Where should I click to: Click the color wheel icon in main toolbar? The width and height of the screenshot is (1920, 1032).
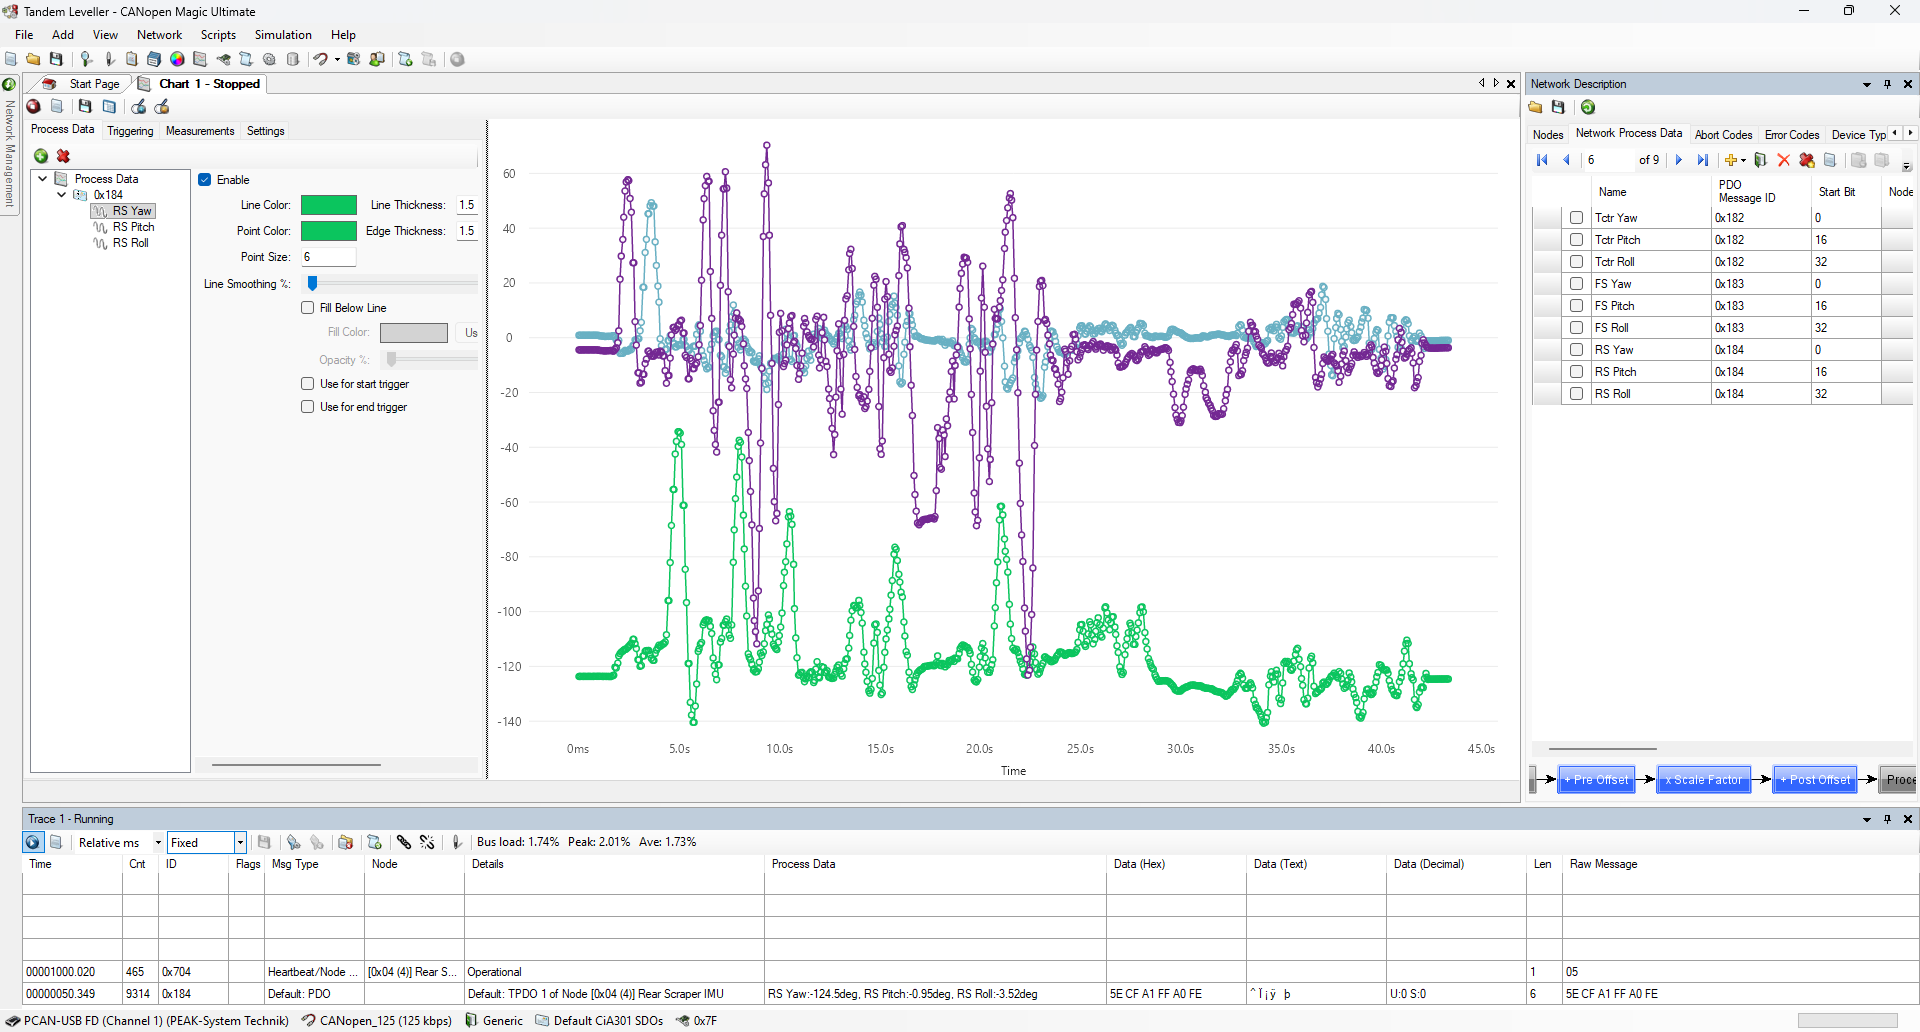click(x=177, y=60)
